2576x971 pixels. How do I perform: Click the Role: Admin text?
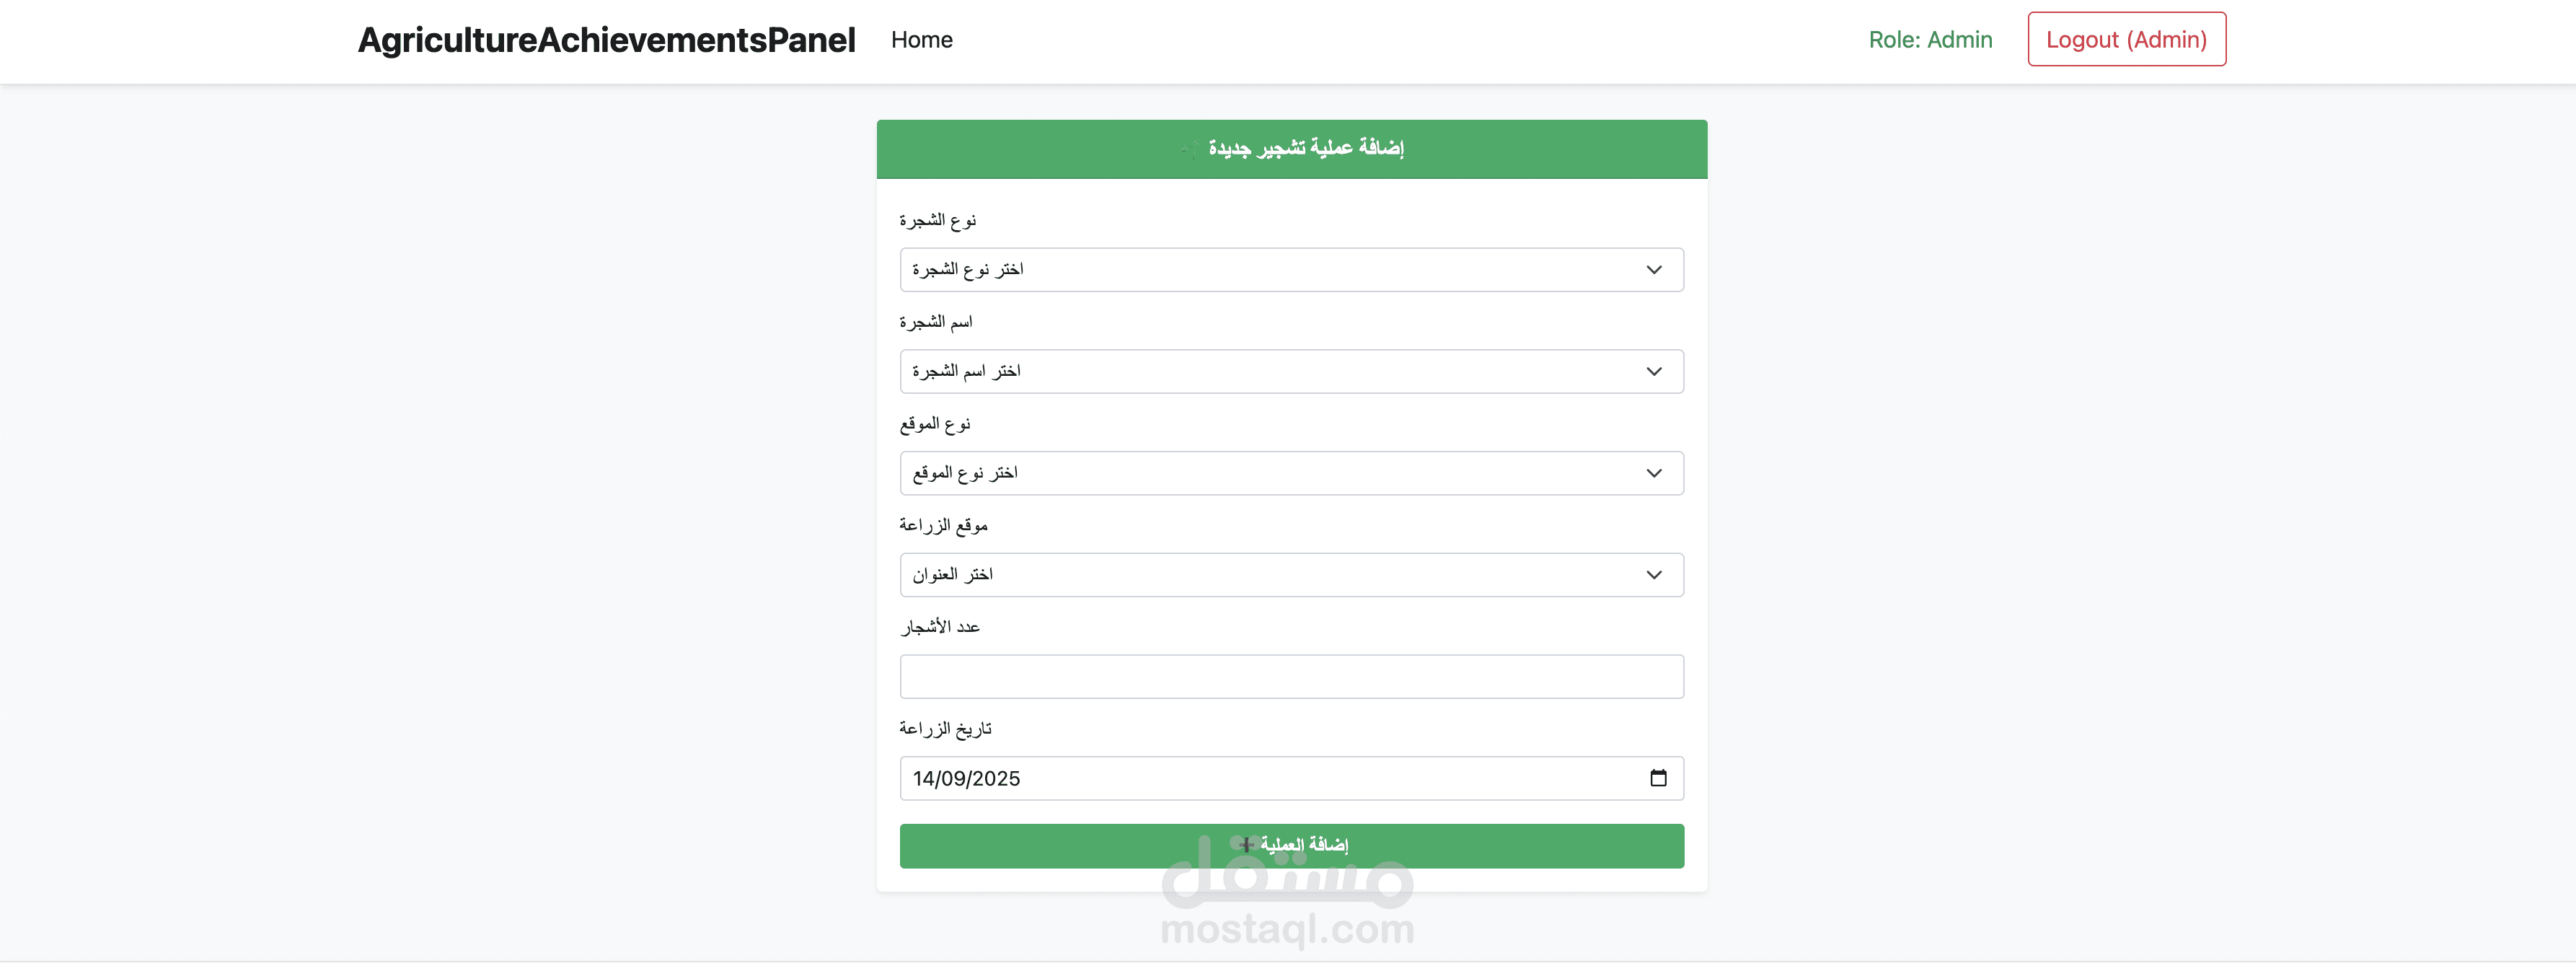click(1929, 40)
